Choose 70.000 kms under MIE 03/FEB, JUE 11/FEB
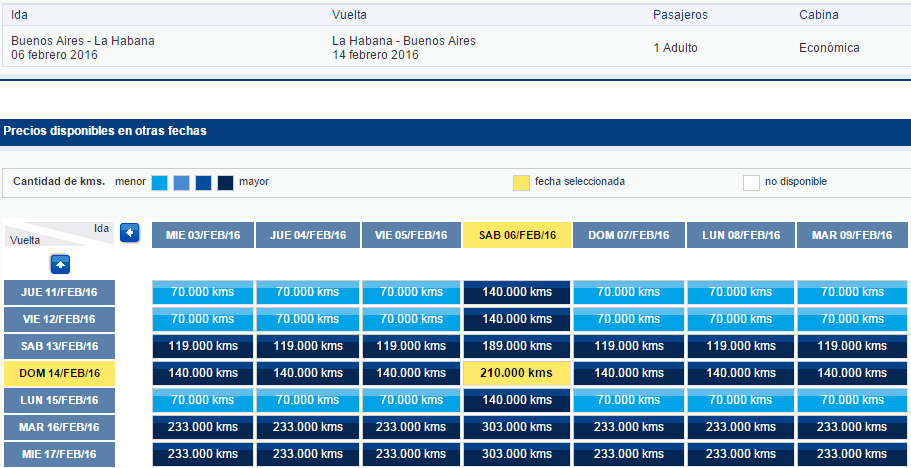The height and width of the screenshot is (468, 911). 203,292
